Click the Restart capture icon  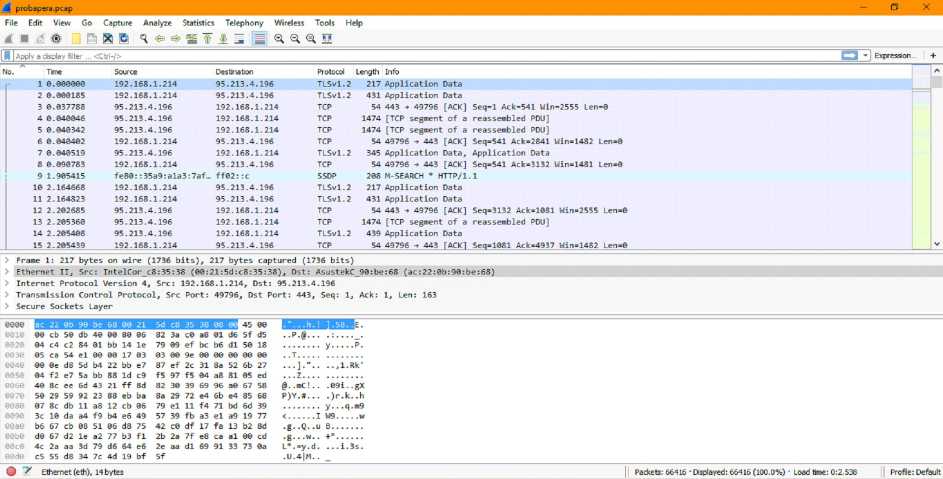(x=40, y=39)
